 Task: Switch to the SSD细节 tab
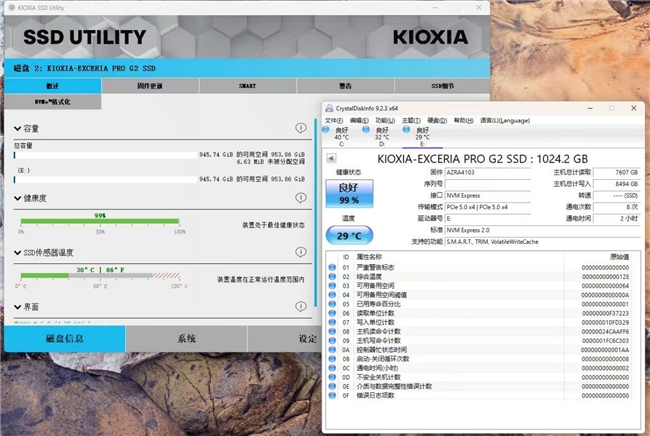point(442,86)
